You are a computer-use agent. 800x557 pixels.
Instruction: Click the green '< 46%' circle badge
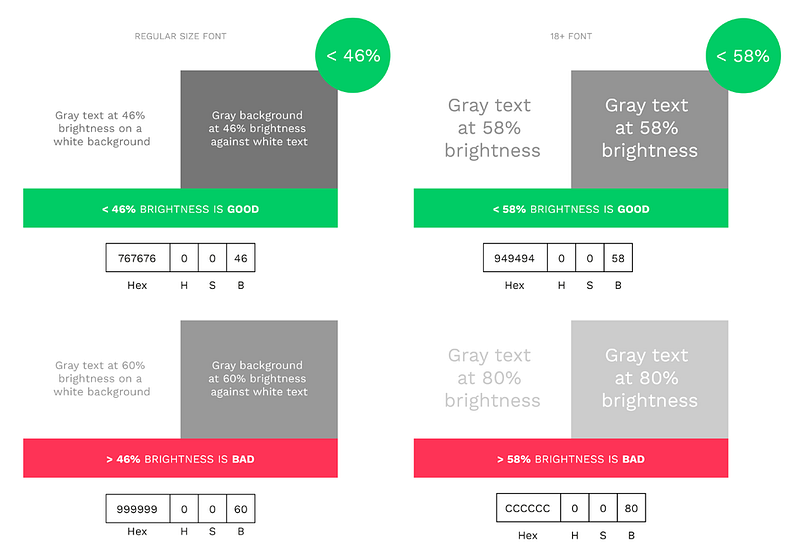tap(353, 56)
